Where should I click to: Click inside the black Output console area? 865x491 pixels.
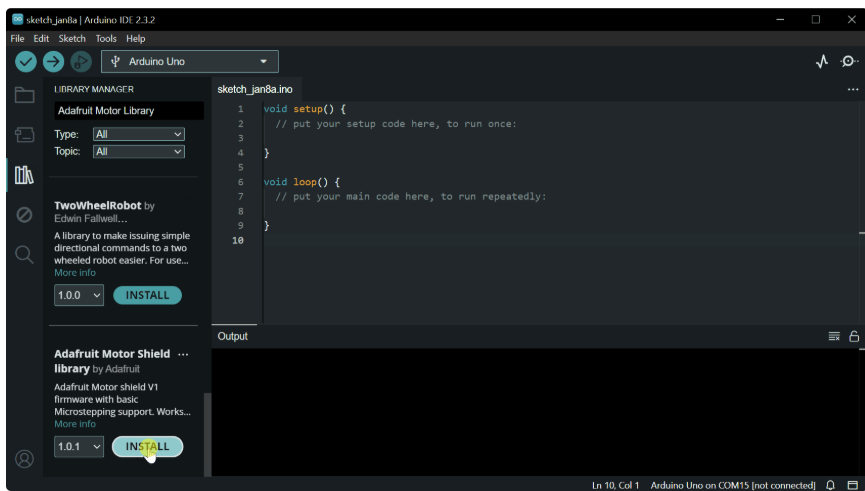click(535, 412)
